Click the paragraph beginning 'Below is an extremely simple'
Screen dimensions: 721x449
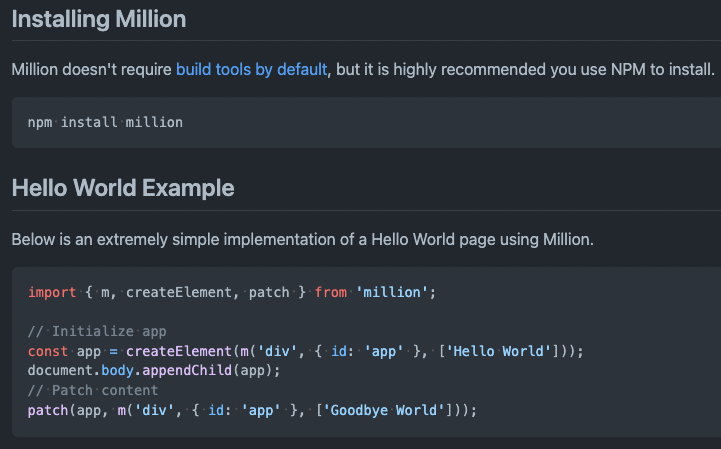(x=303, y=239)
